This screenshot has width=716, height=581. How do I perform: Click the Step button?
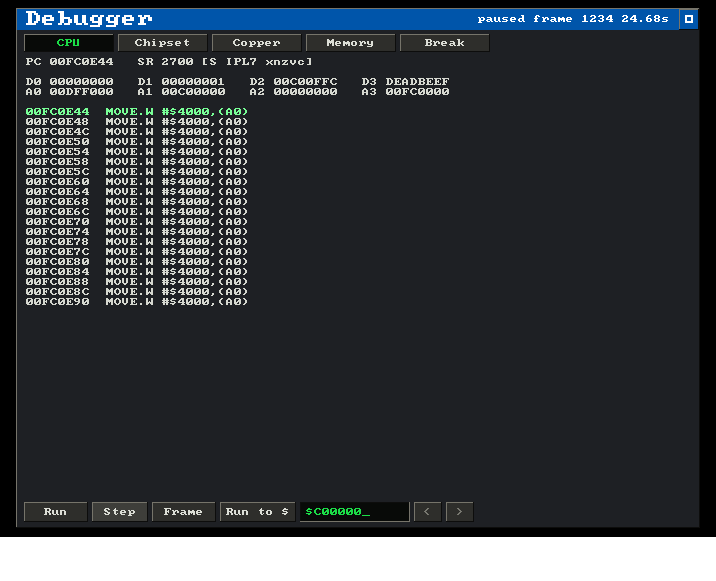pos(119,512)
